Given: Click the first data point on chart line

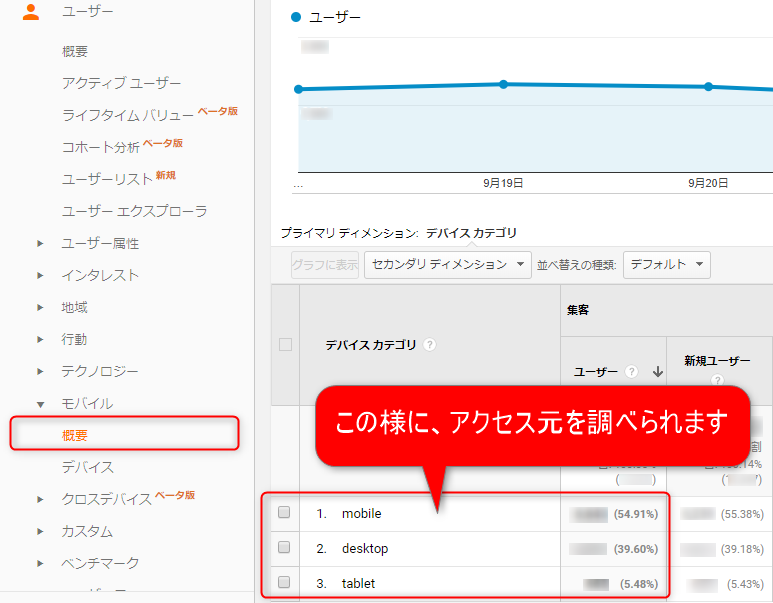Looking at the screenshot, I should (x=298, y=89).
